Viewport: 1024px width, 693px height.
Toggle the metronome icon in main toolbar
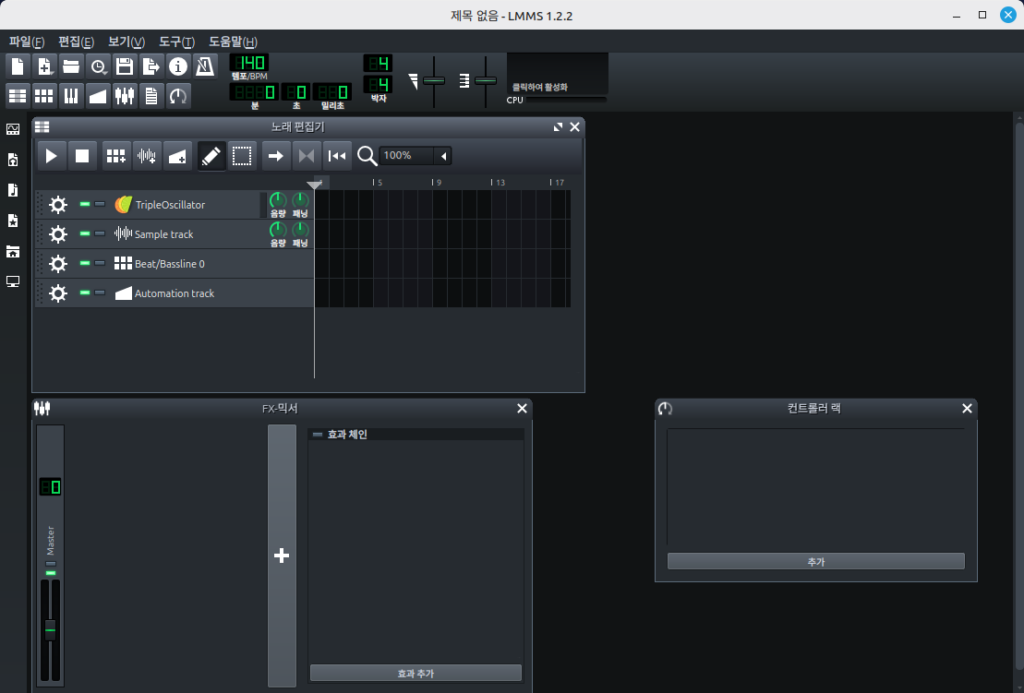pos(204,67)
